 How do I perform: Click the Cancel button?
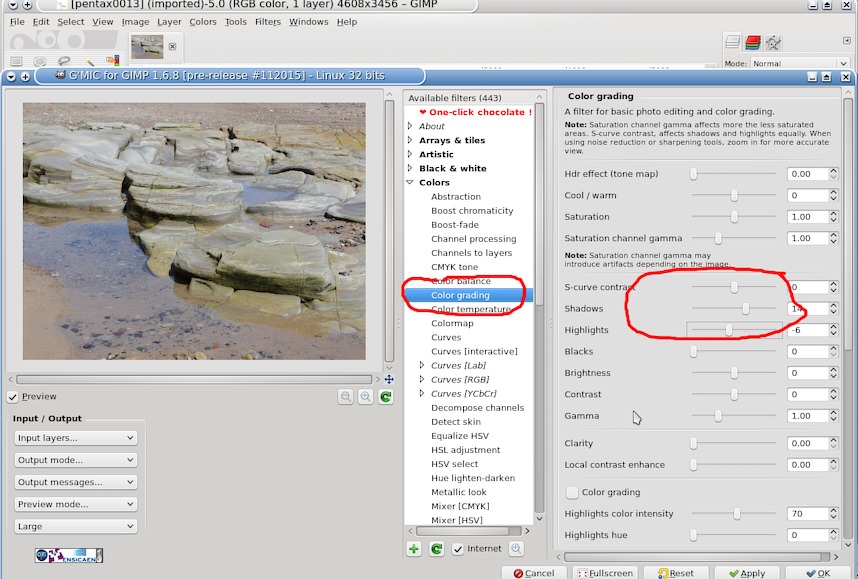pyautogui.click(x=534, y=572)
